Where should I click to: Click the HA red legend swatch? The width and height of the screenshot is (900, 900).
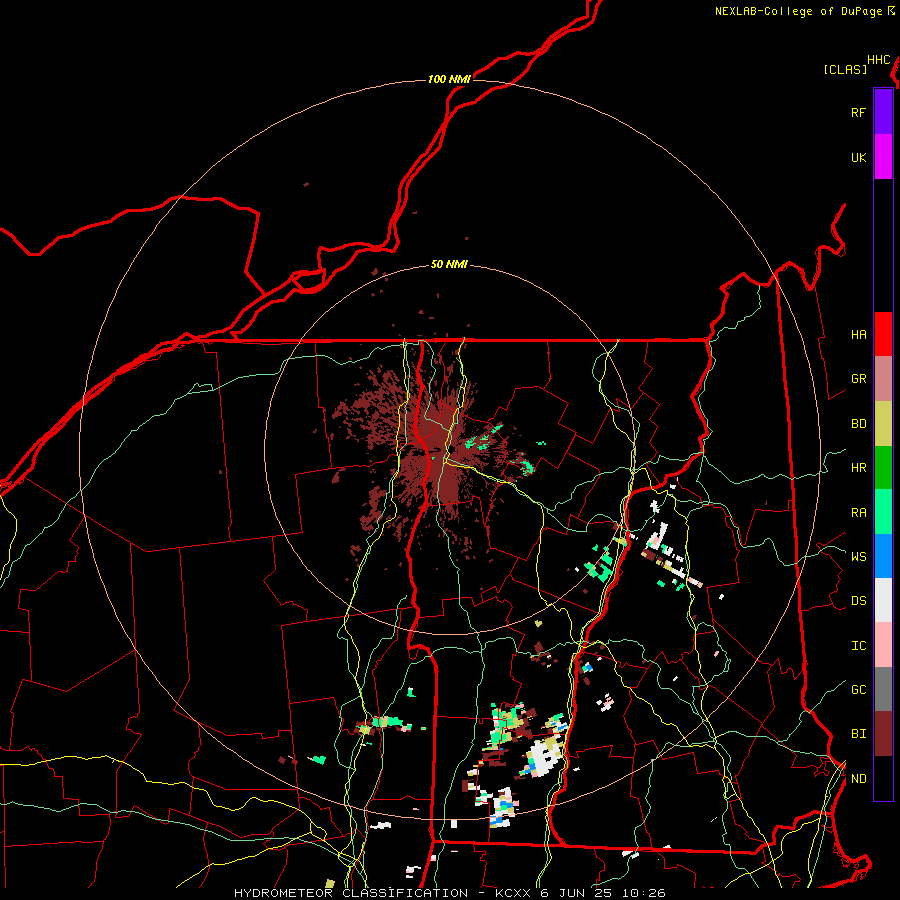tap(883, 334)
